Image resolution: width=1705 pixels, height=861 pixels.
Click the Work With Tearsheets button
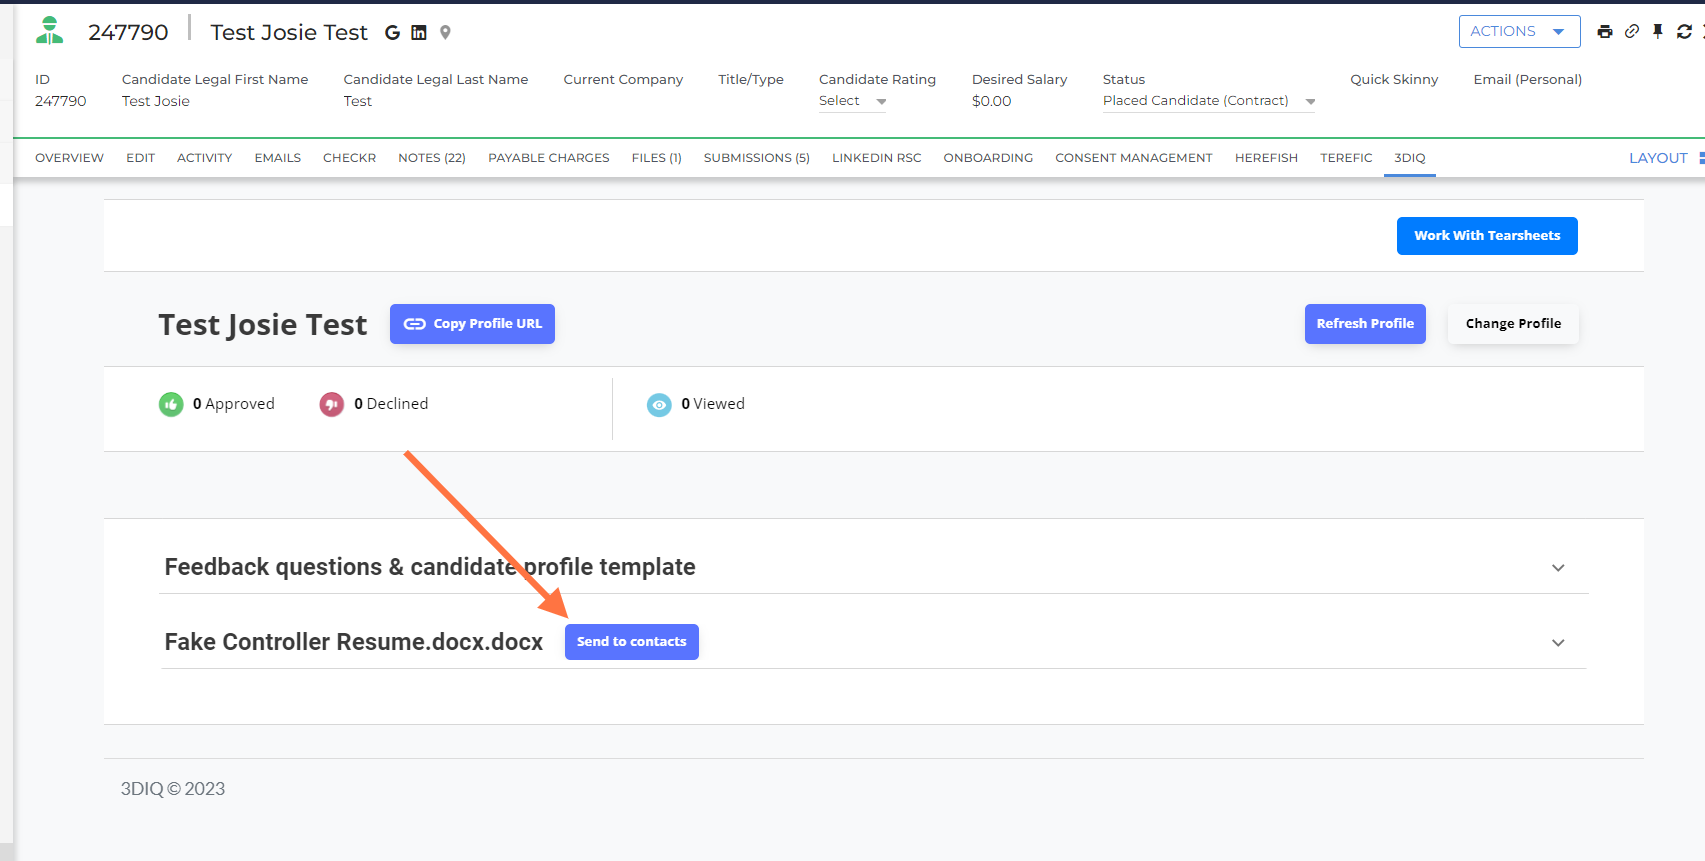coord(1487,236)
